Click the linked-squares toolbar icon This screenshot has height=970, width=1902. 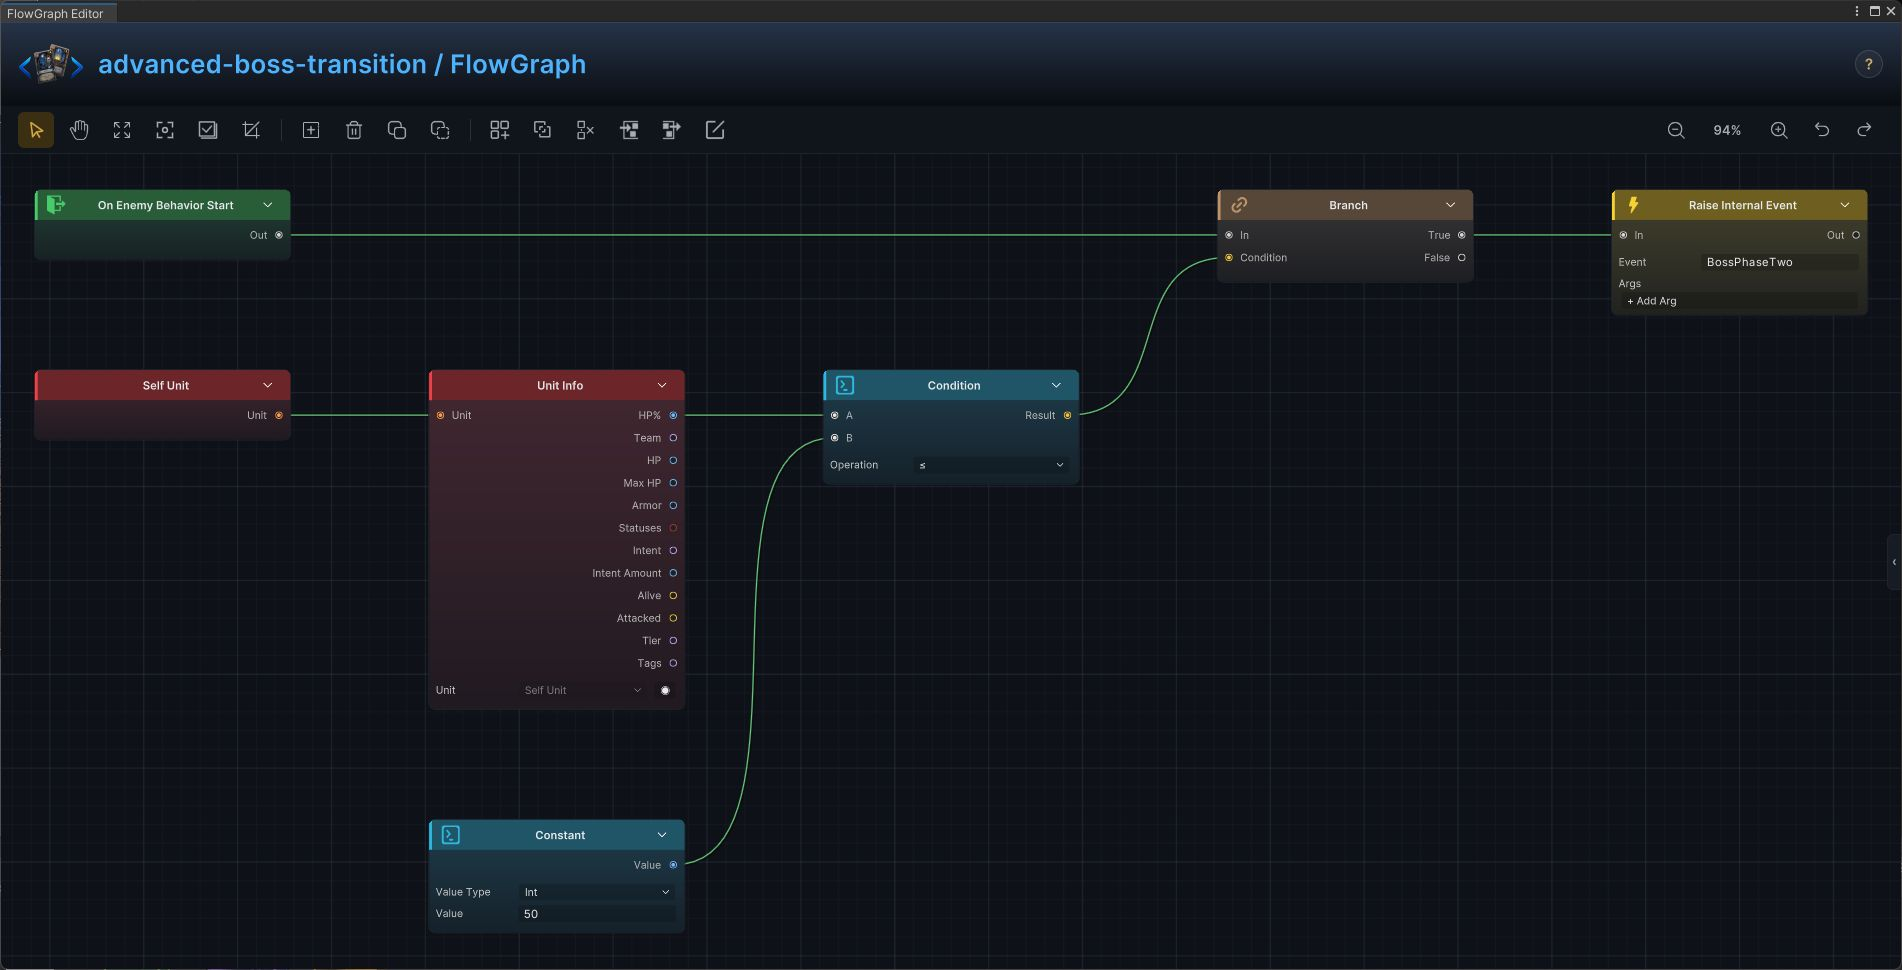click(x=543, y=130)
